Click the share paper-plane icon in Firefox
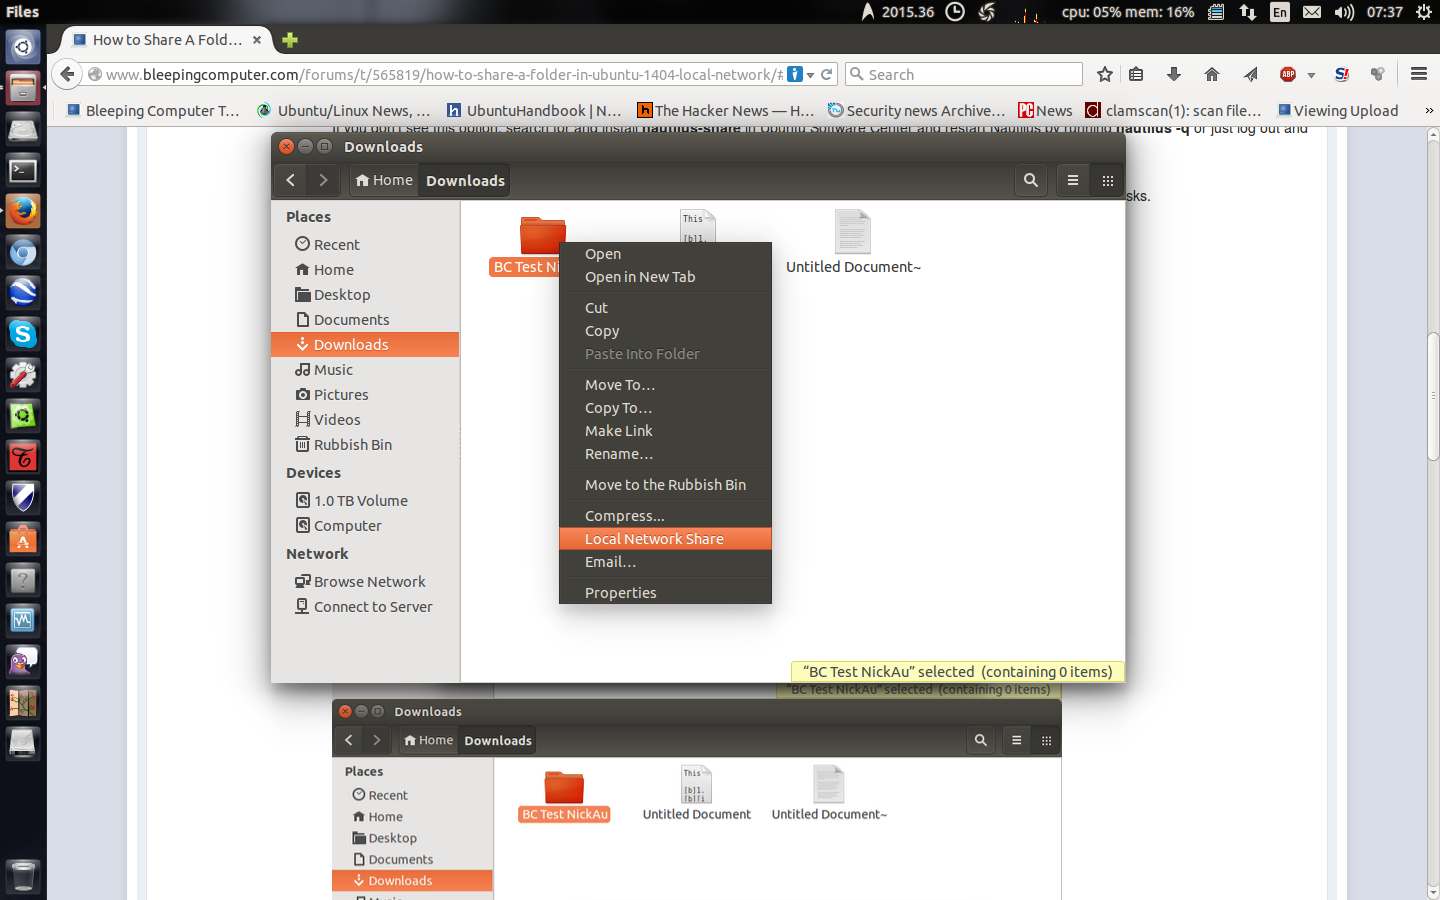This screenshot has width=1440, height=900. 1249,74
